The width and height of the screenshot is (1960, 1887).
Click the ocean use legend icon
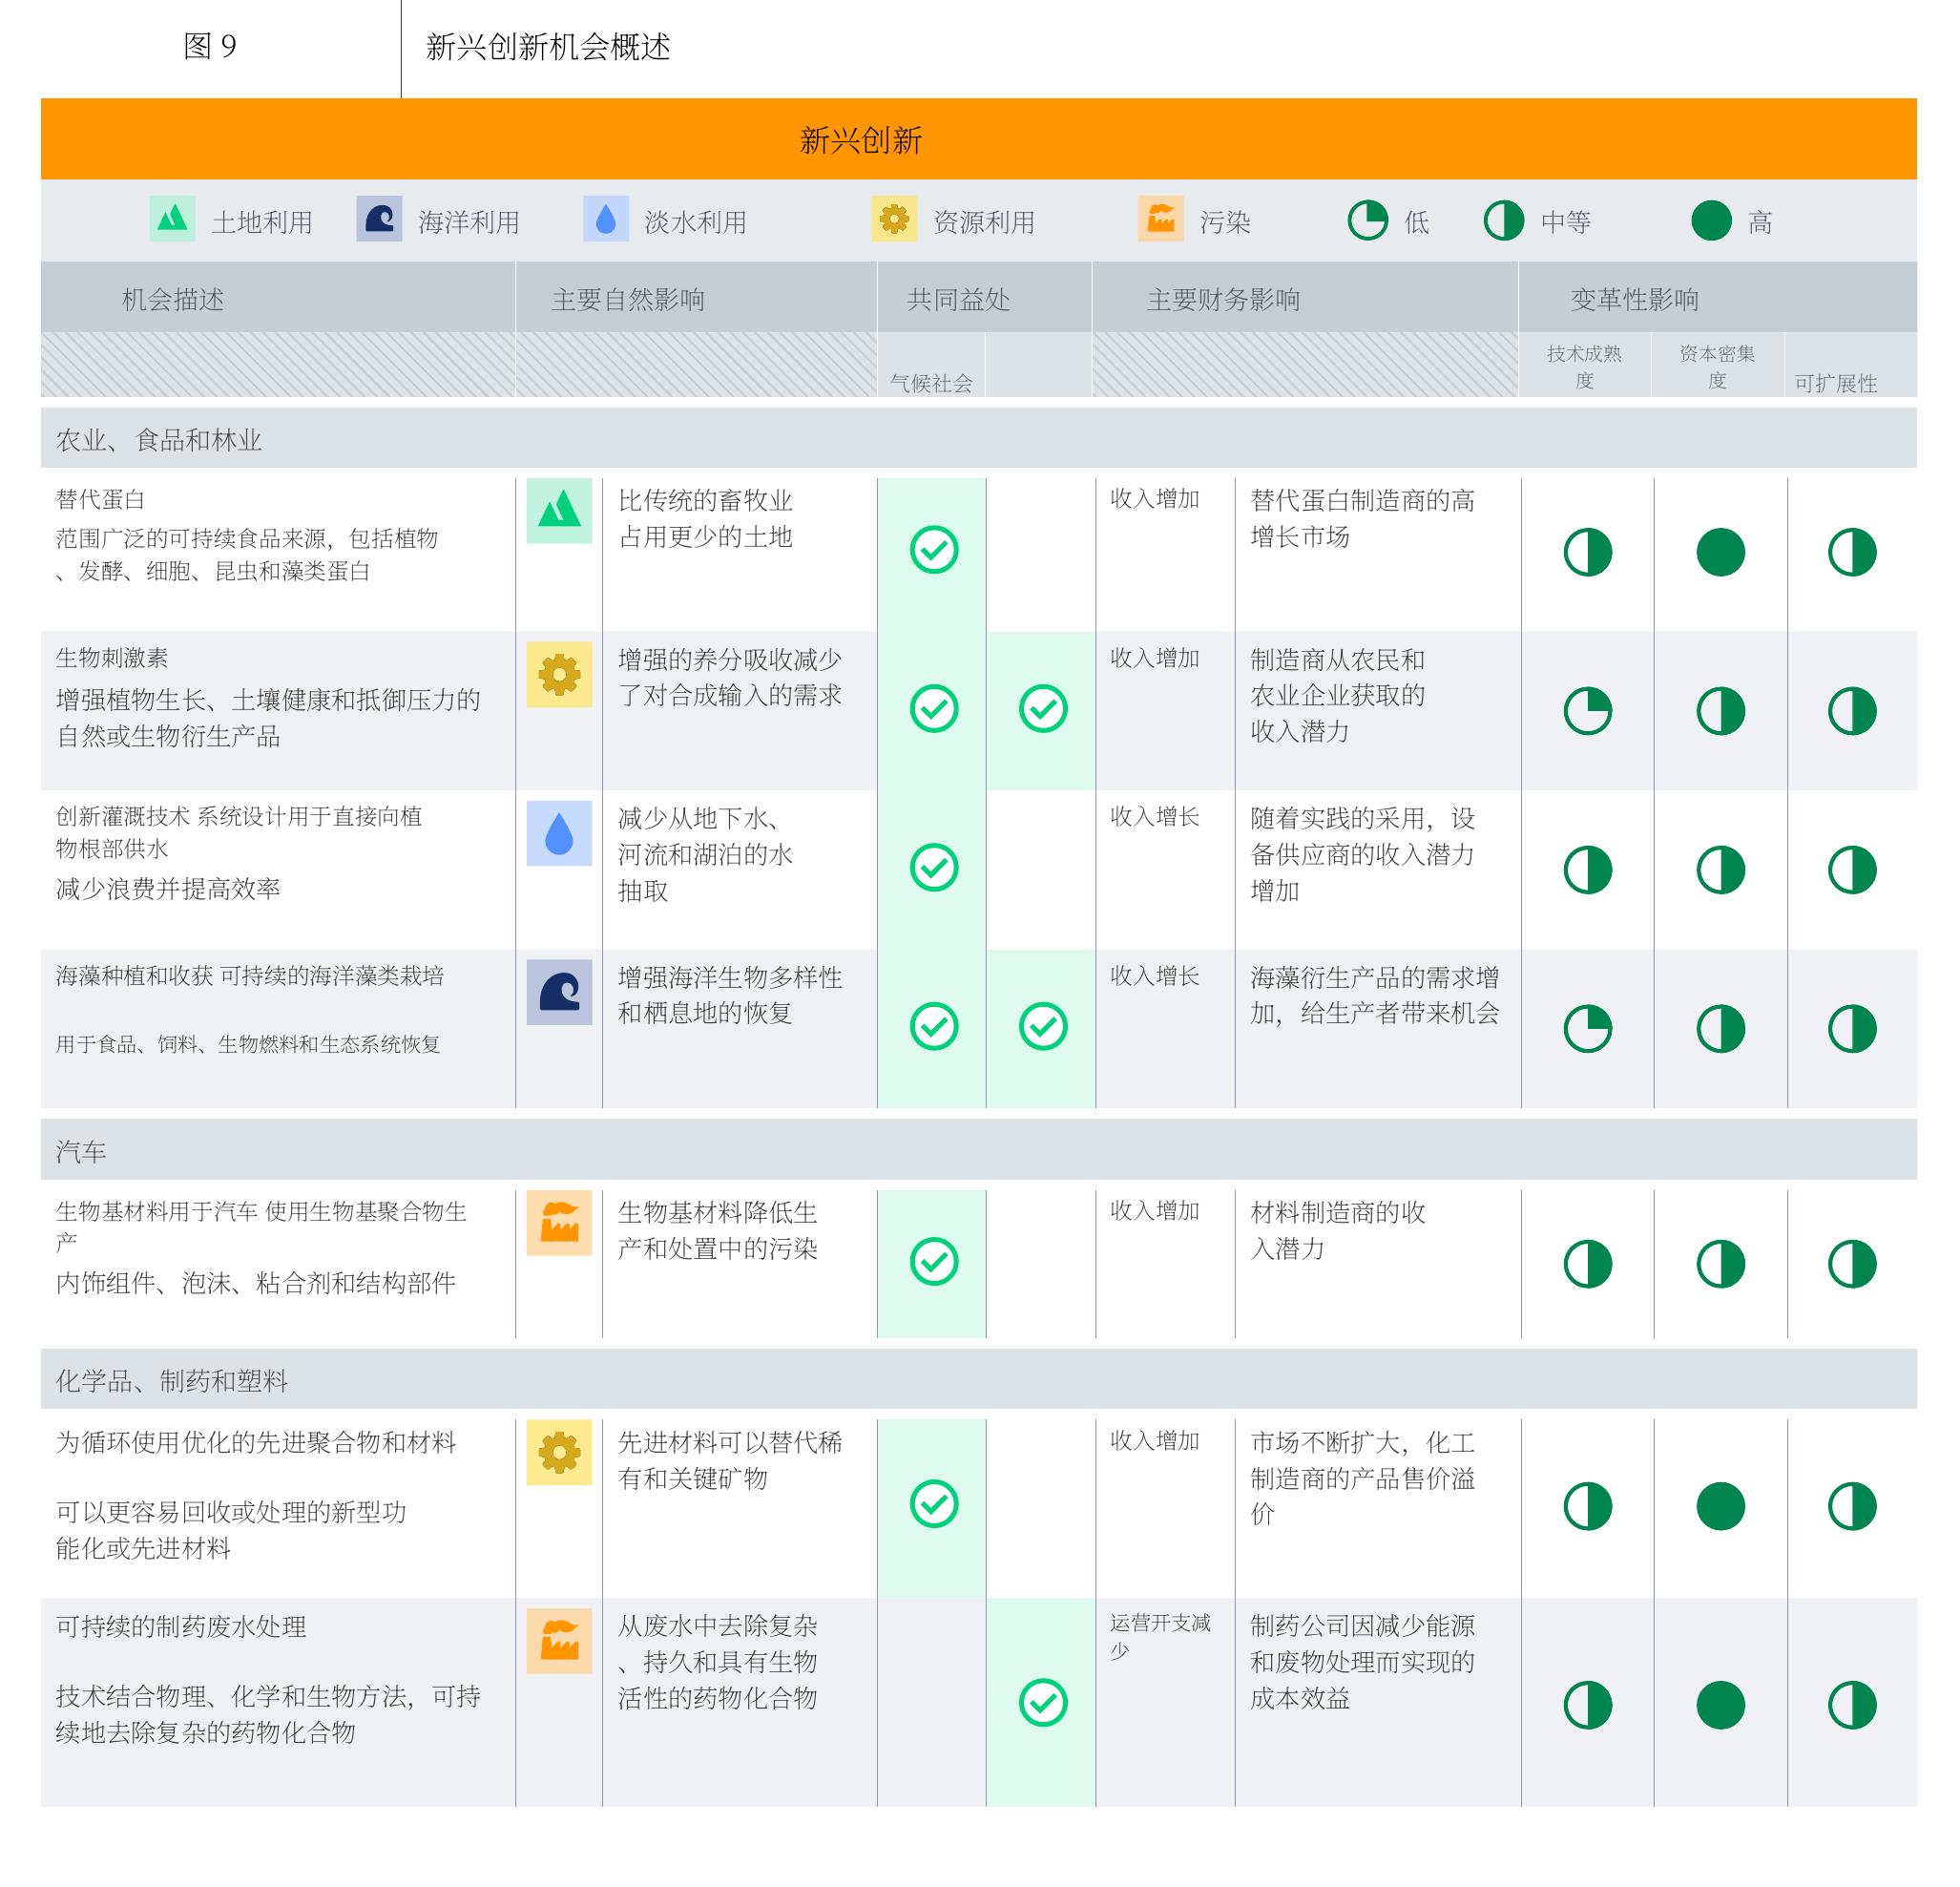379,218
